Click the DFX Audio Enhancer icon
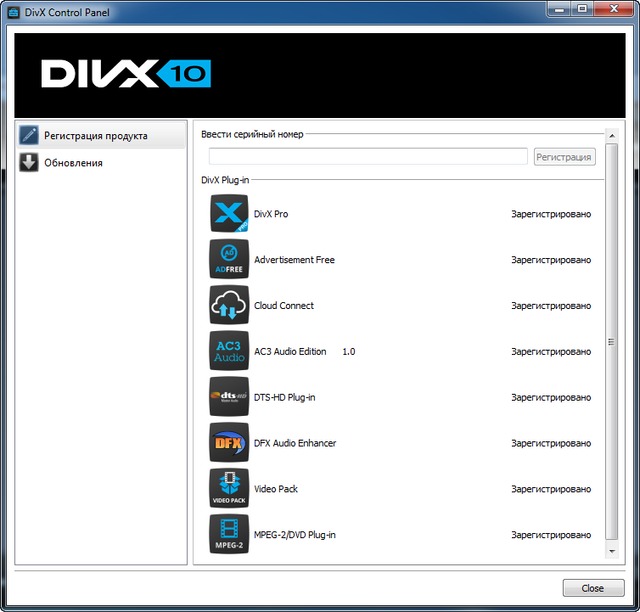This screenshot has height=612, width=640. point(229,442)
